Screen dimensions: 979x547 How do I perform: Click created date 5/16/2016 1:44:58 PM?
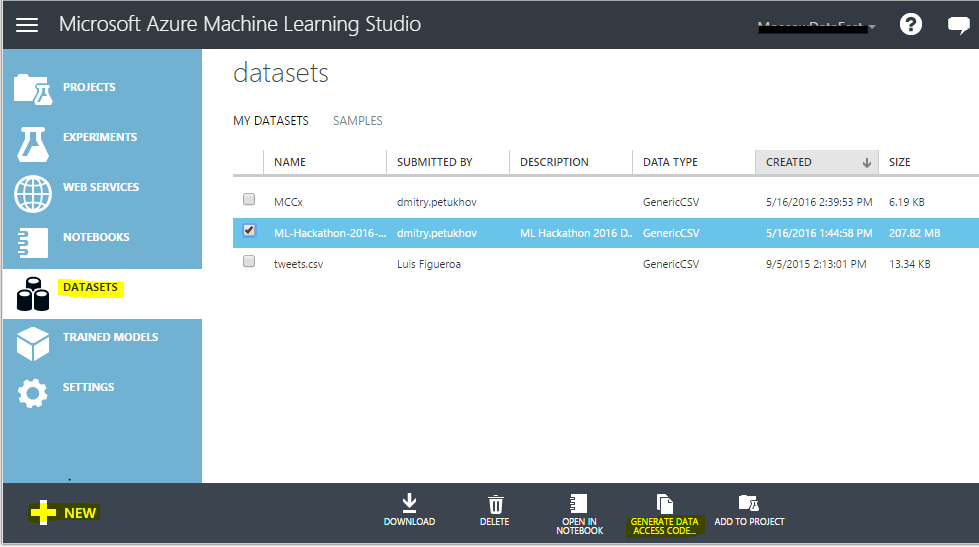819,233
